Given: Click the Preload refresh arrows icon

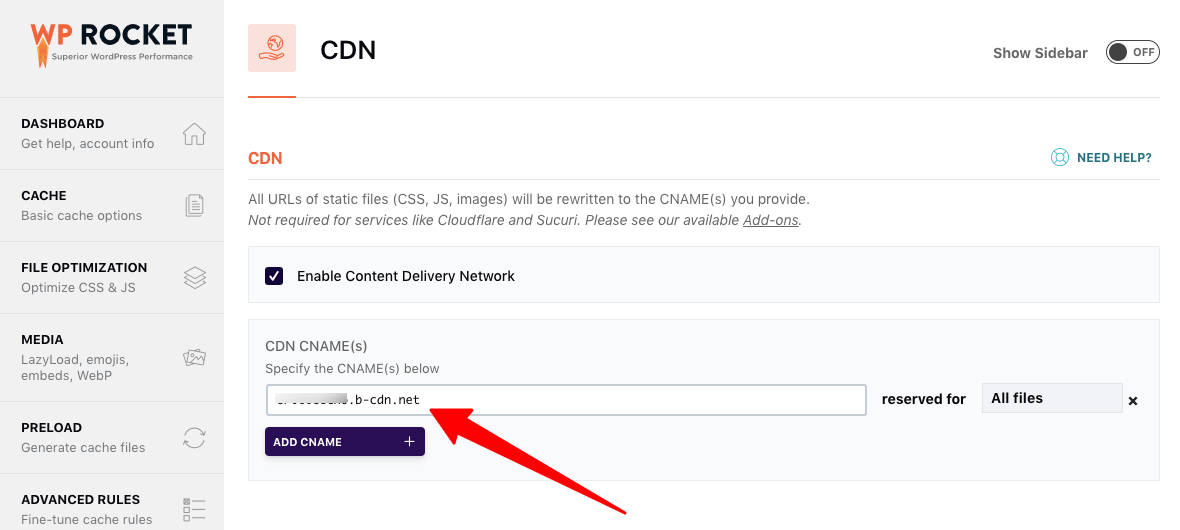Looking at the screenshot, I should (194, 438).
